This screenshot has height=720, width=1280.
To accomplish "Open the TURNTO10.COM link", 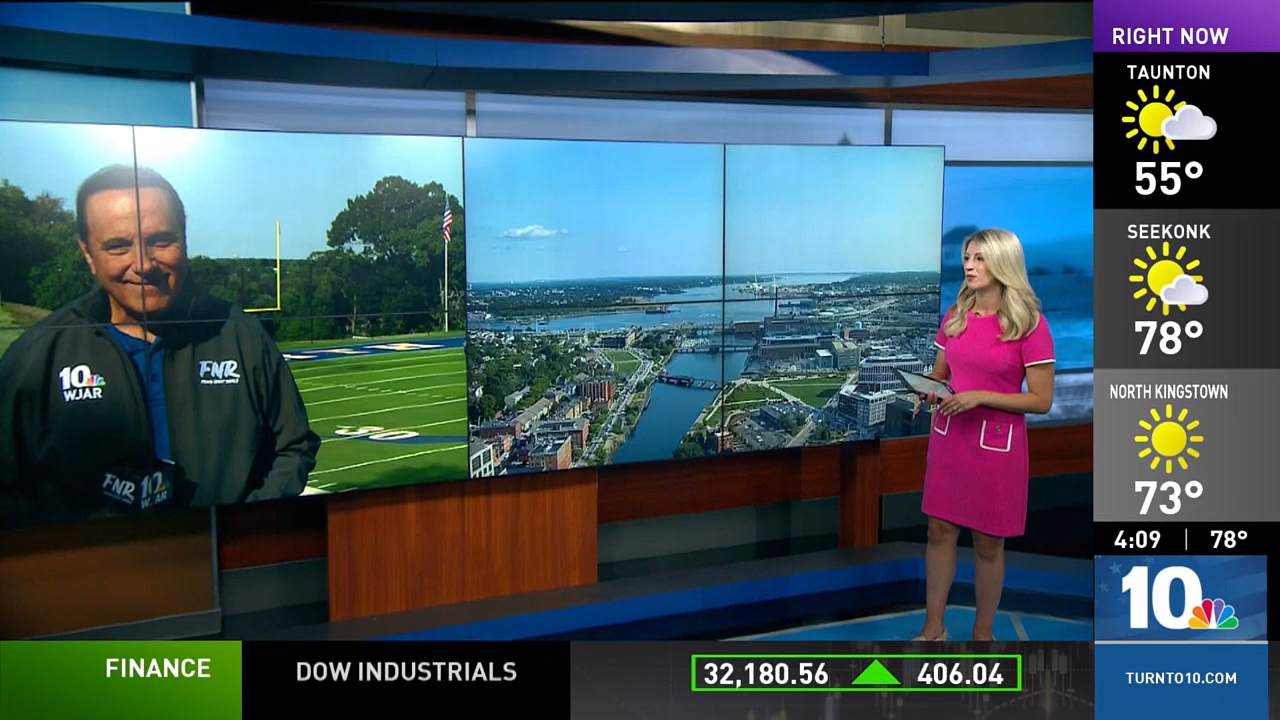I will point(1181,678).
